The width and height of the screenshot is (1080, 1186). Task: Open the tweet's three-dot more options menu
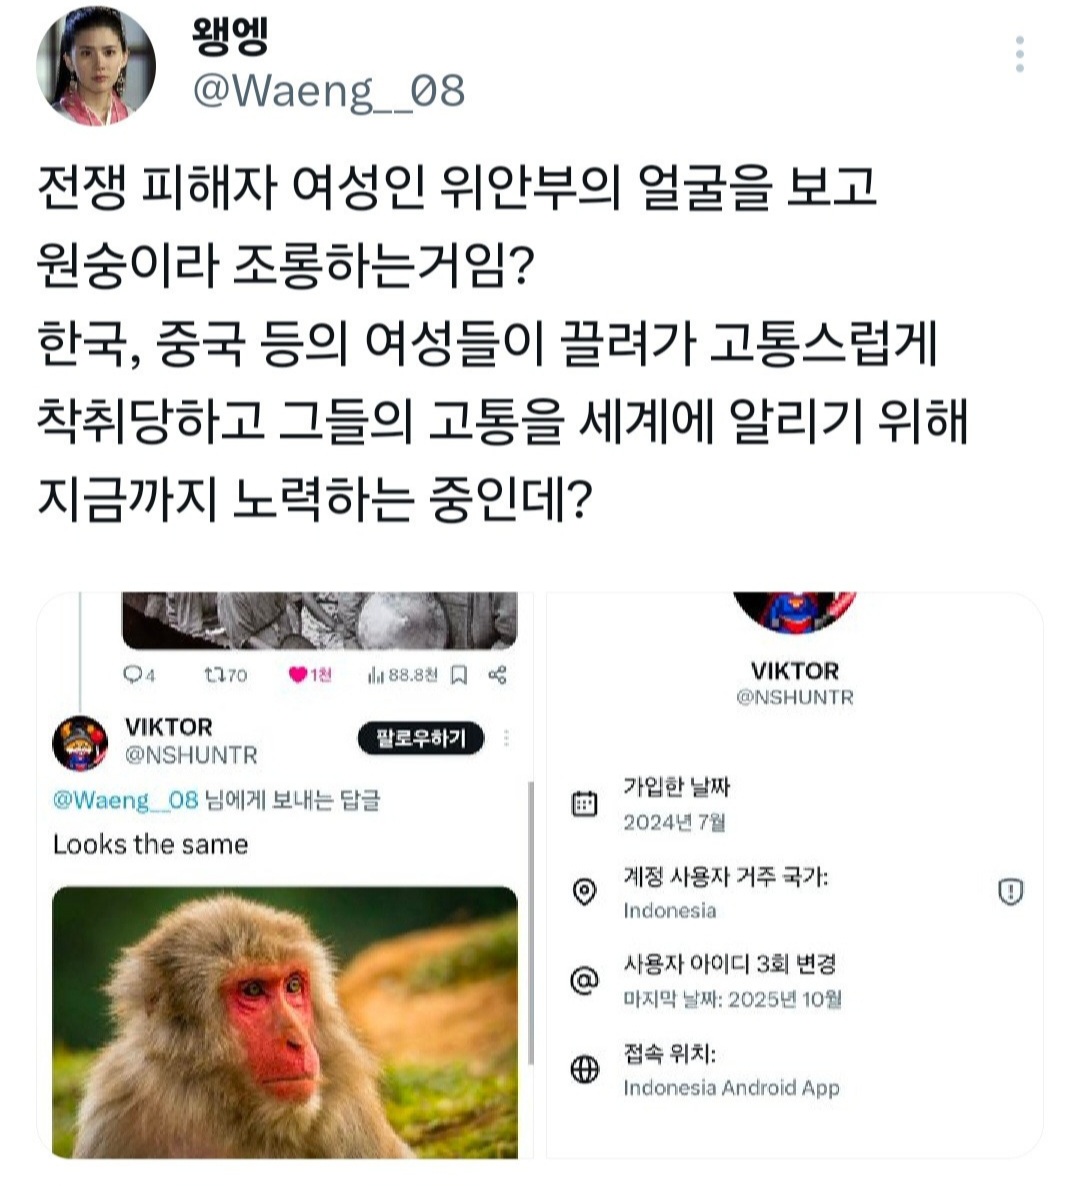[x=1019, y=54]
